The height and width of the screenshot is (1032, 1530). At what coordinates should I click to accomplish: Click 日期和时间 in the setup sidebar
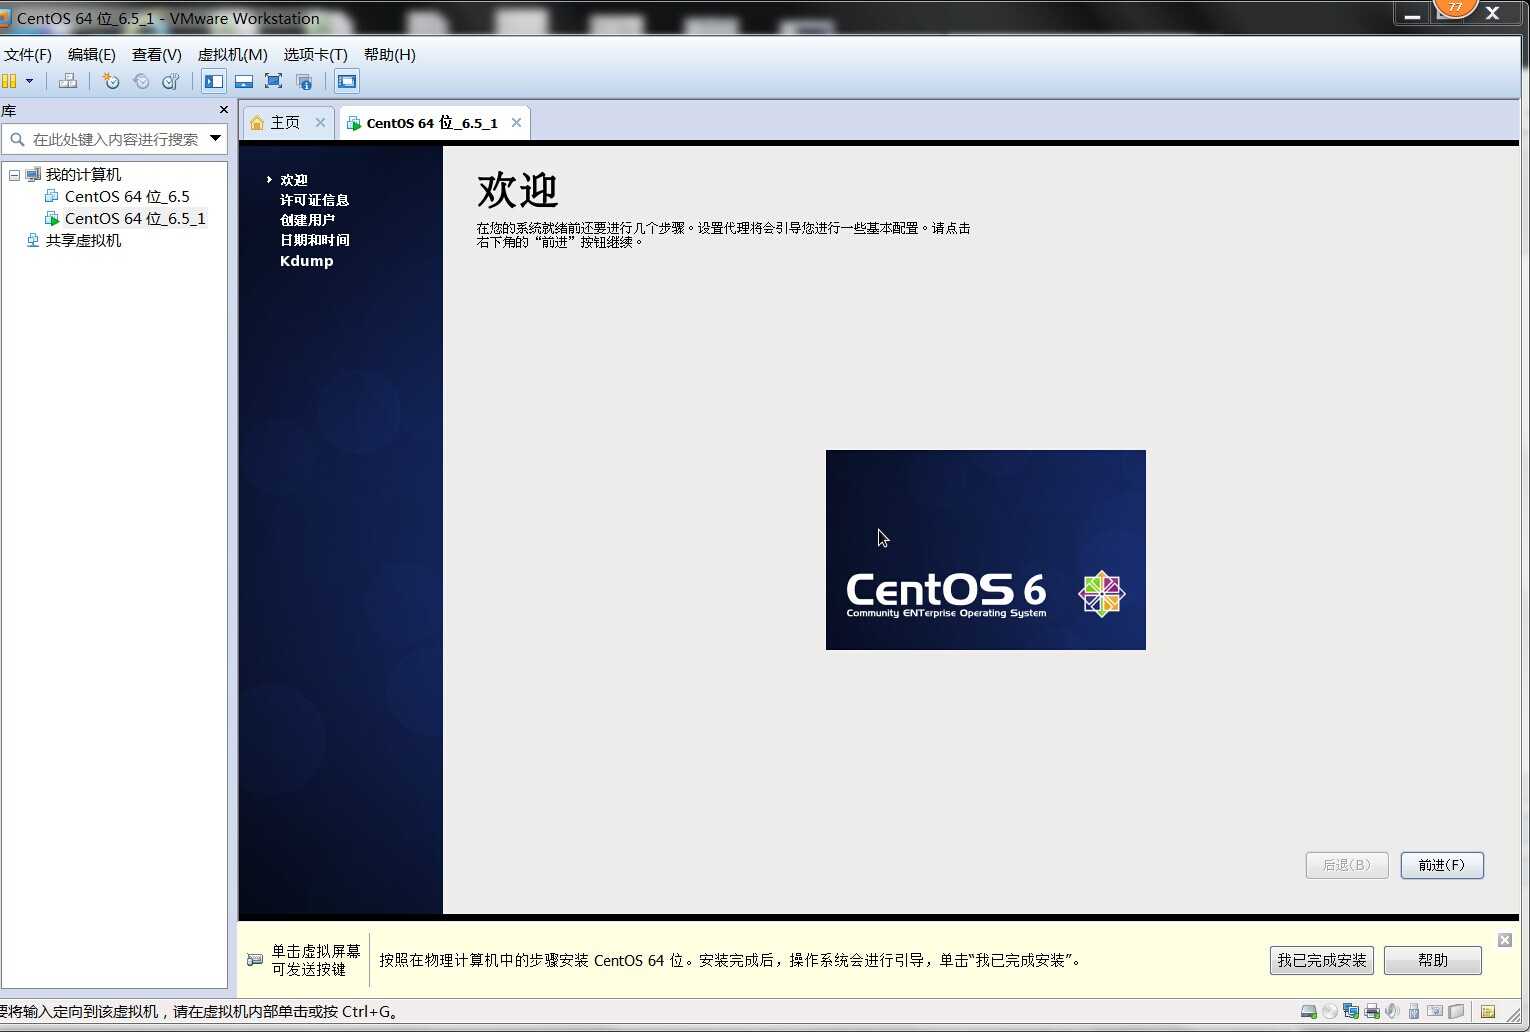pyautogui.click(x=315, y=240)
